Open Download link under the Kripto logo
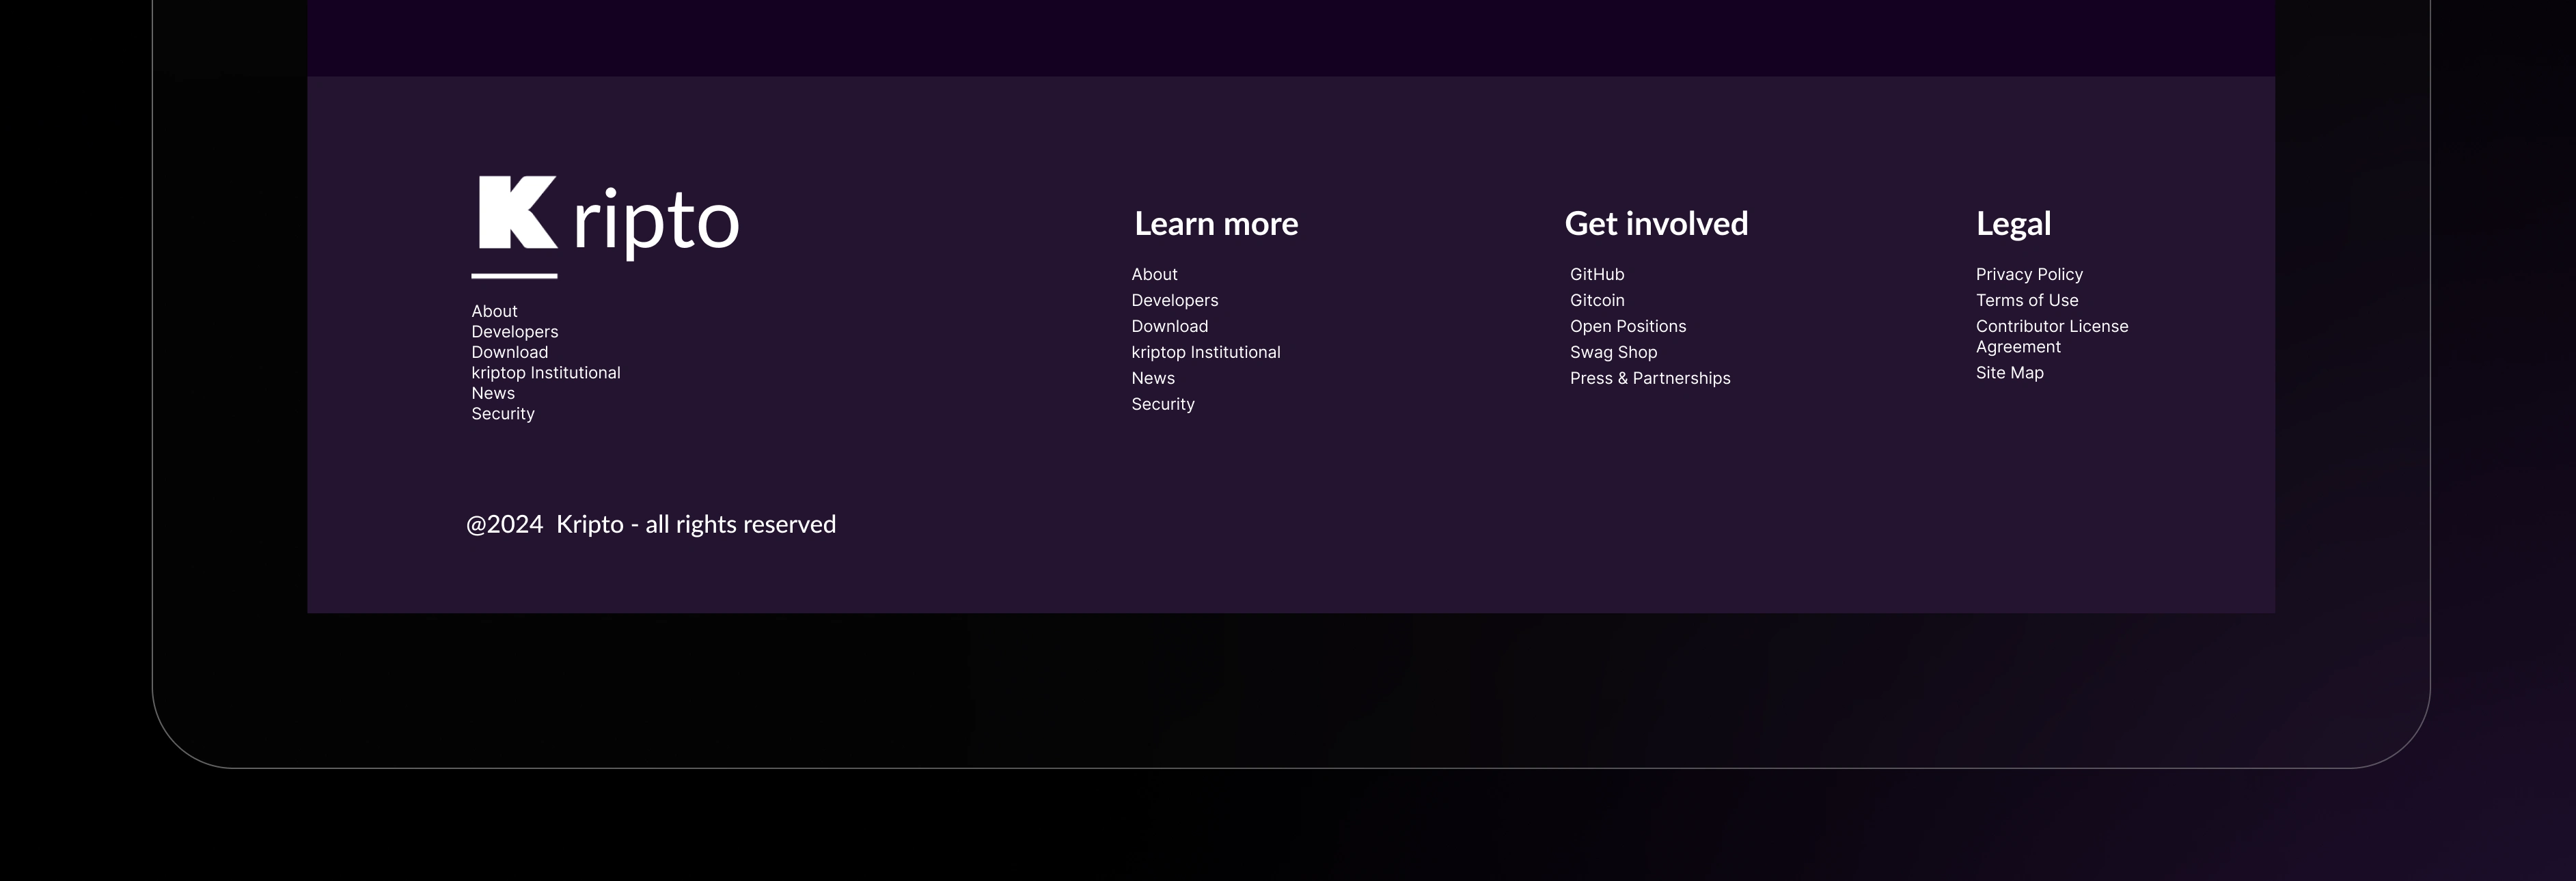2576x881 pixels. pyautogui.click(x=510, y=352)
